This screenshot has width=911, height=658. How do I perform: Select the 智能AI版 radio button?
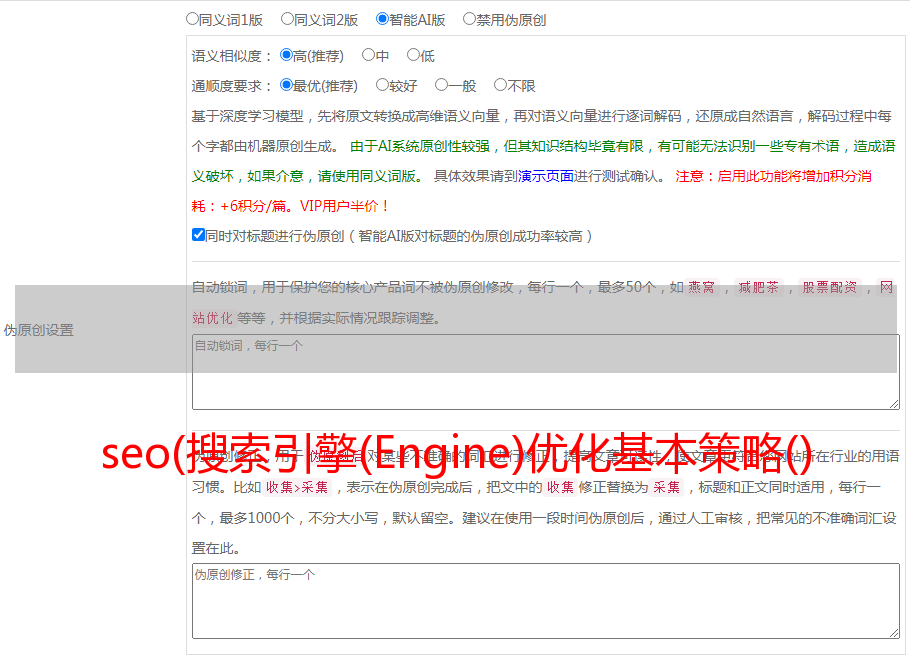[382, 19]
